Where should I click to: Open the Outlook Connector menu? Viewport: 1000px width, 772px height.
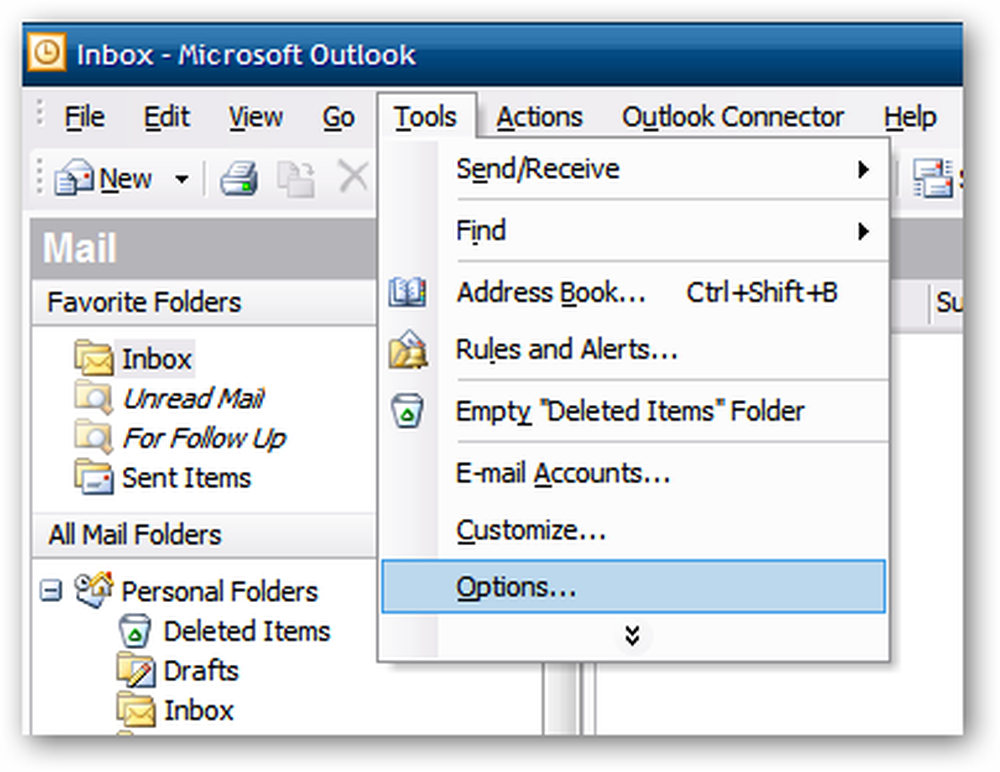click(733, 117)
